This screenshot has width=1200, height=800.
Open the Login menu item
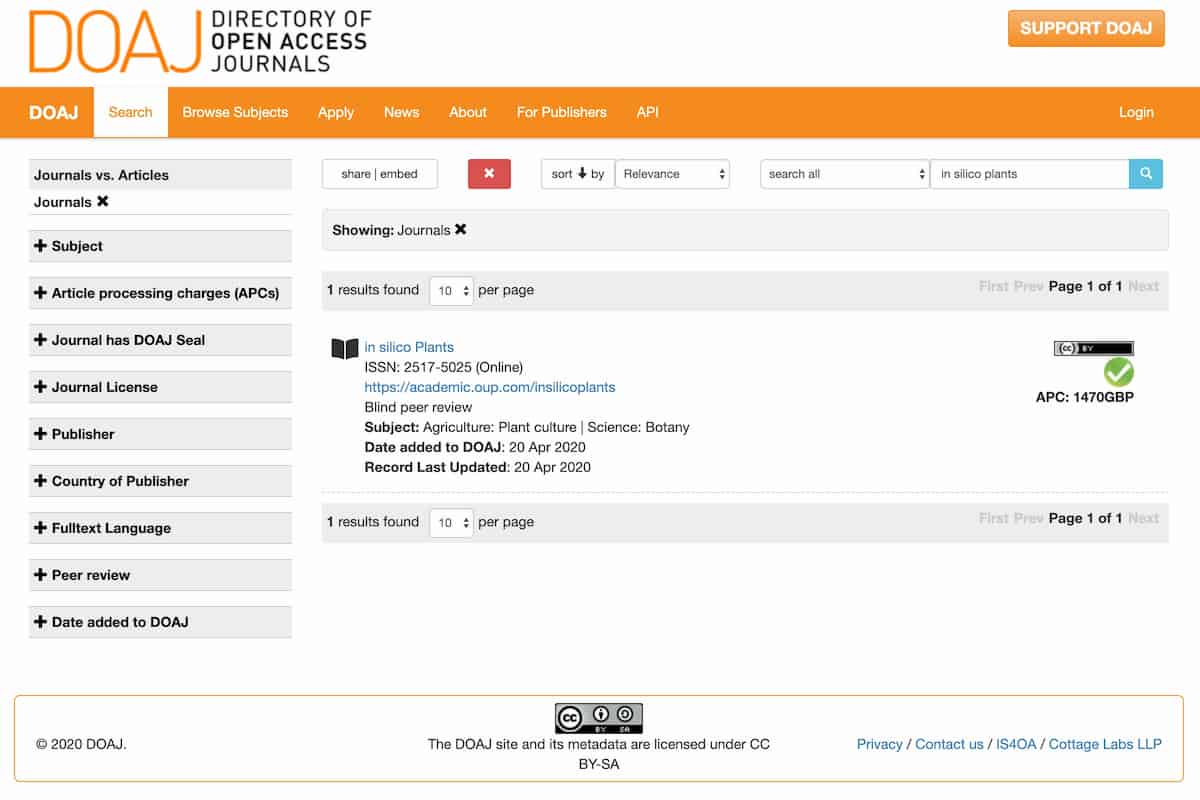(x=1135, y=112)
